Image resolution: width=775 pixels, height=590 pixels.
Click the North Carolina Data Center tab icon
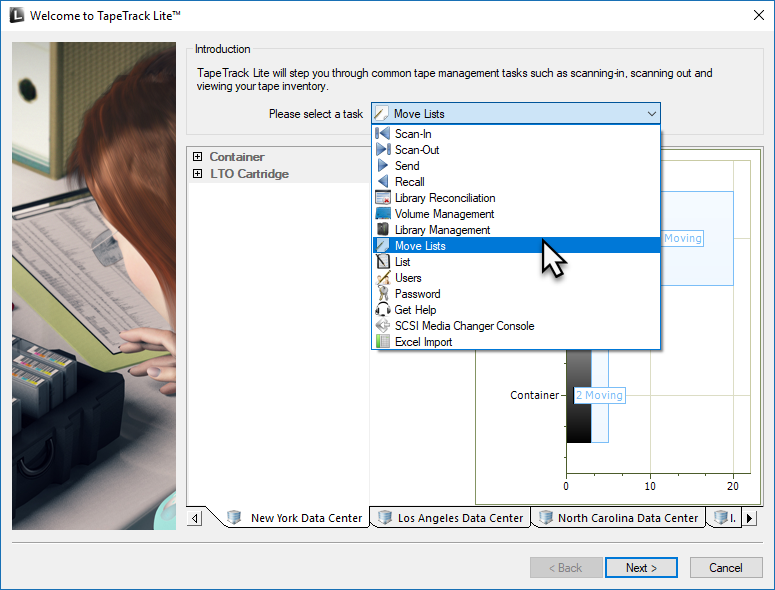(x=545, y=517)
